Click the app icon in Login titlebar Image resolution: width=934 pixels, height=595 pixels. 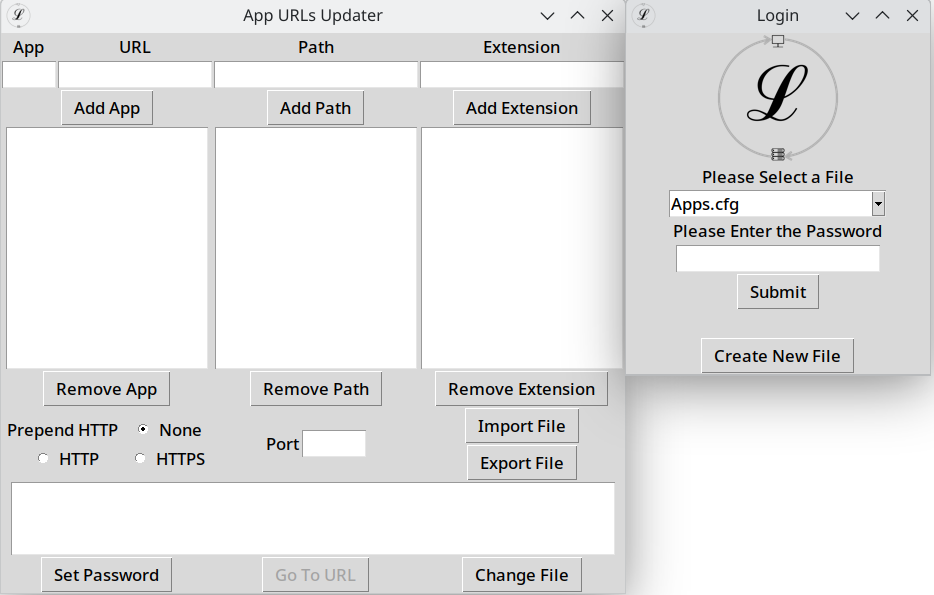tap(644, 15)
